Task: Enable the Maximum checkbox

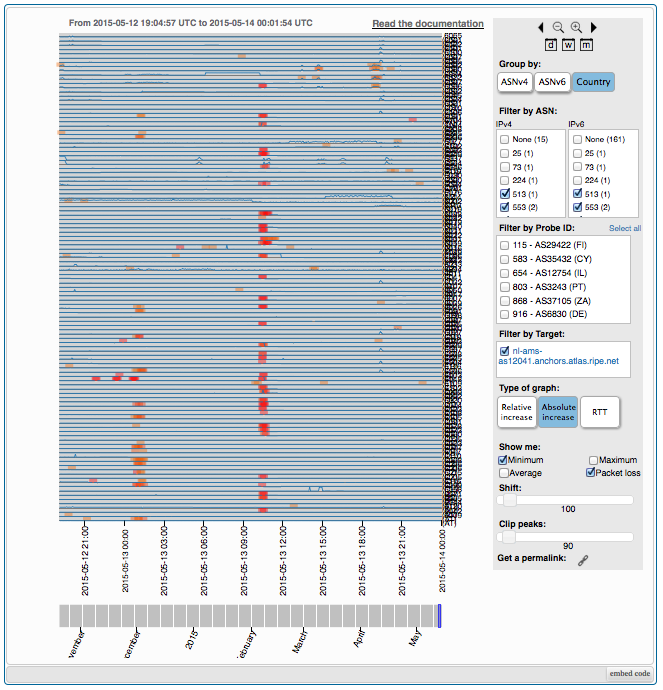Action: click(594, 460)
